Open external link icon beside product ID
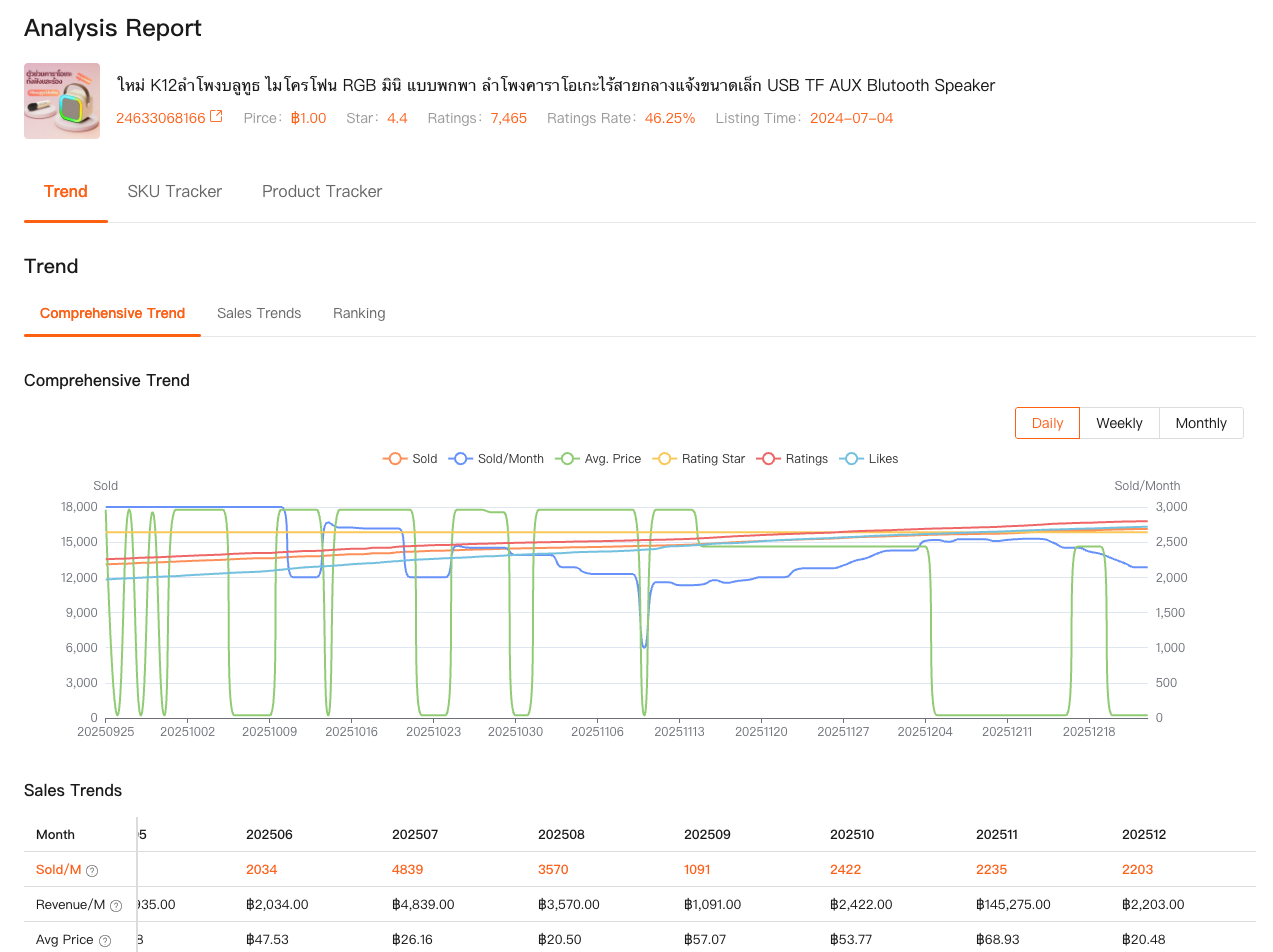 coord(216,117)
